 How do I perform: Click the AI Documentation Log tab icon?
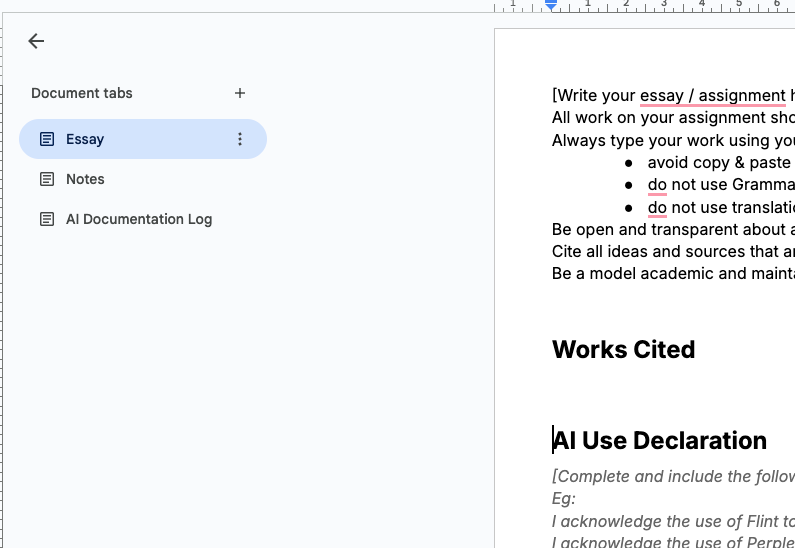[x=47, y=219]
